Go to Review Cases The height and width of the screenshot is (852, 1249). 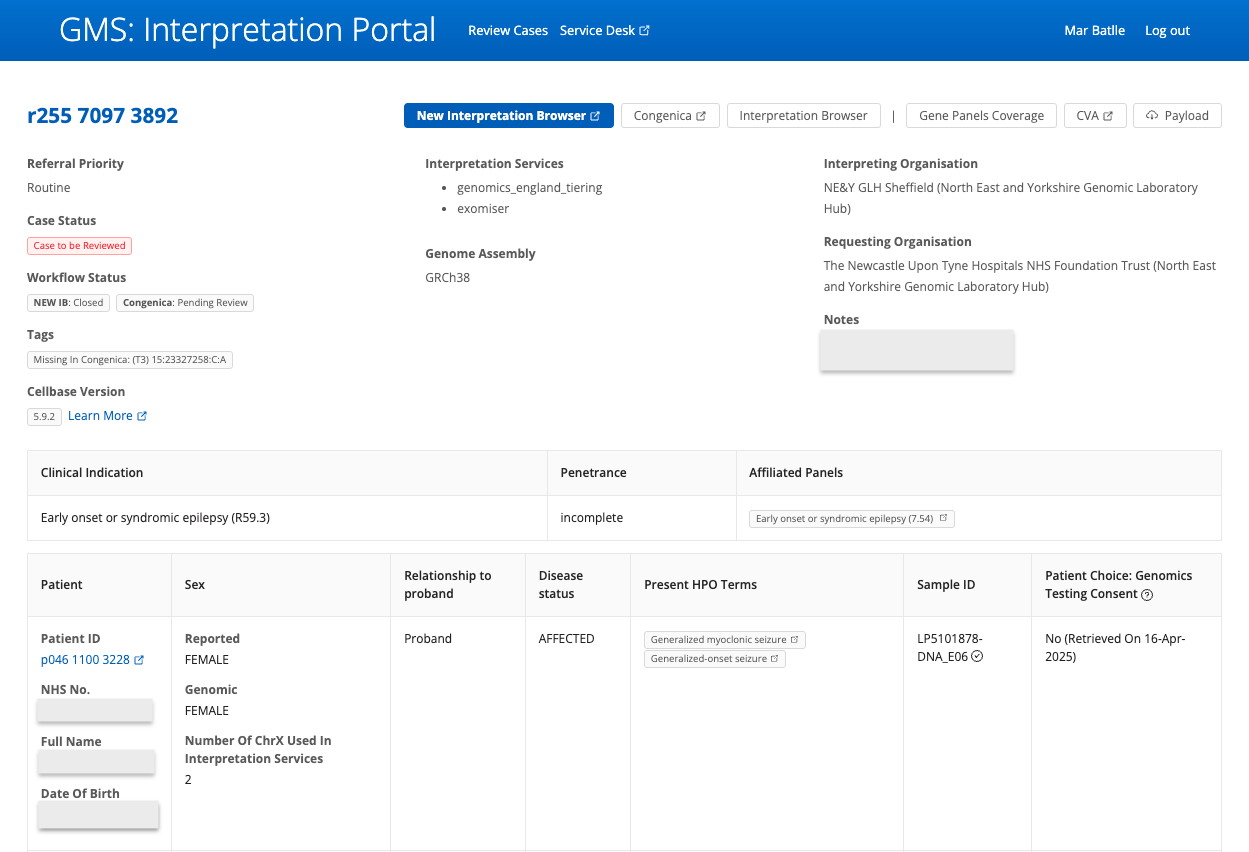tap(508, 31)
